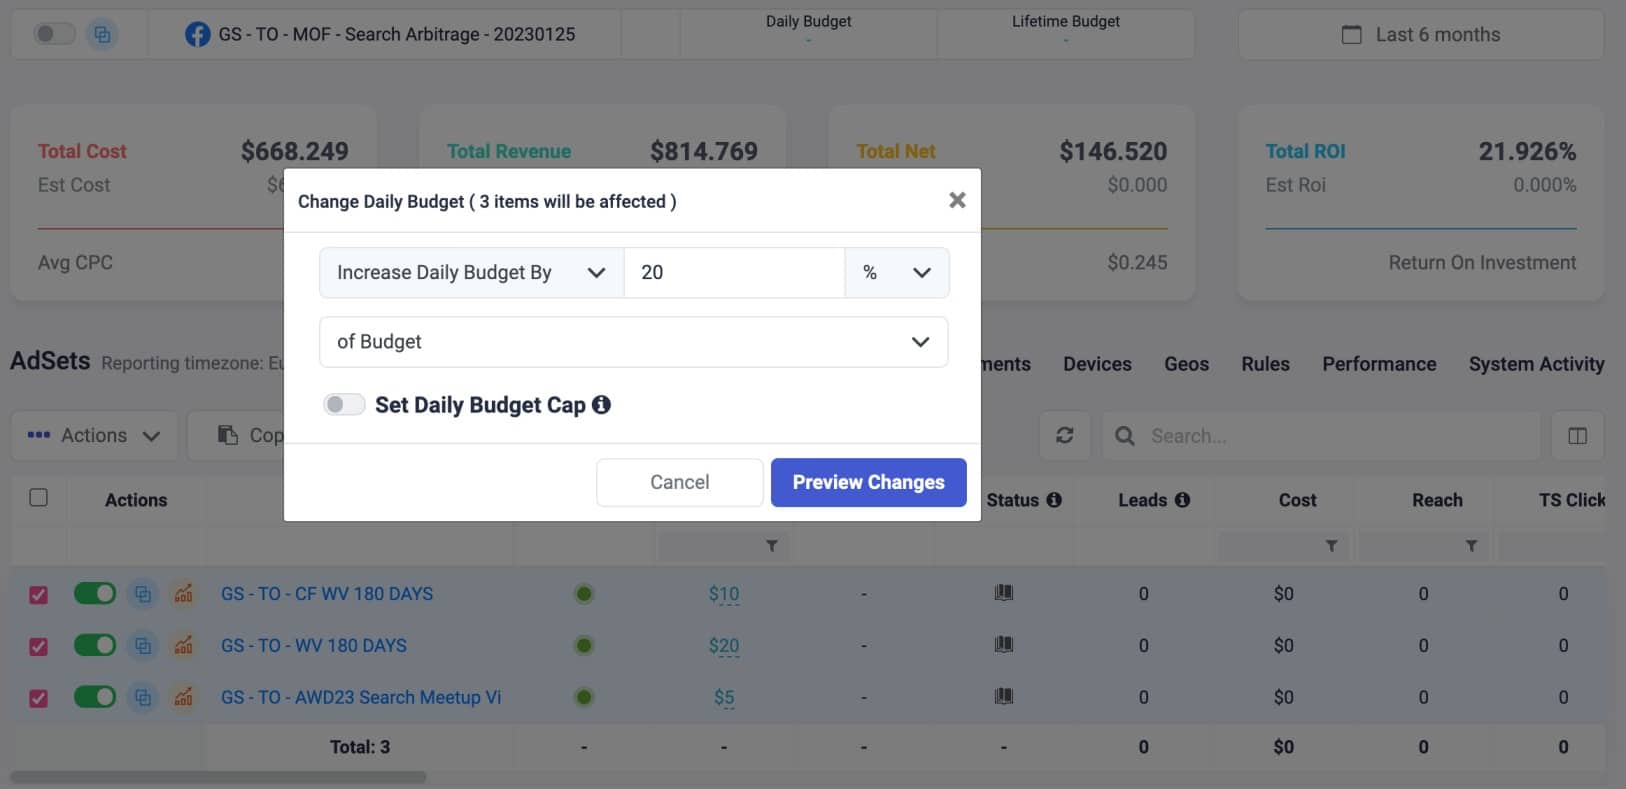The image size is (1626, 789).
Task: Click the $5 daily budget value
Action: [724, 698]
